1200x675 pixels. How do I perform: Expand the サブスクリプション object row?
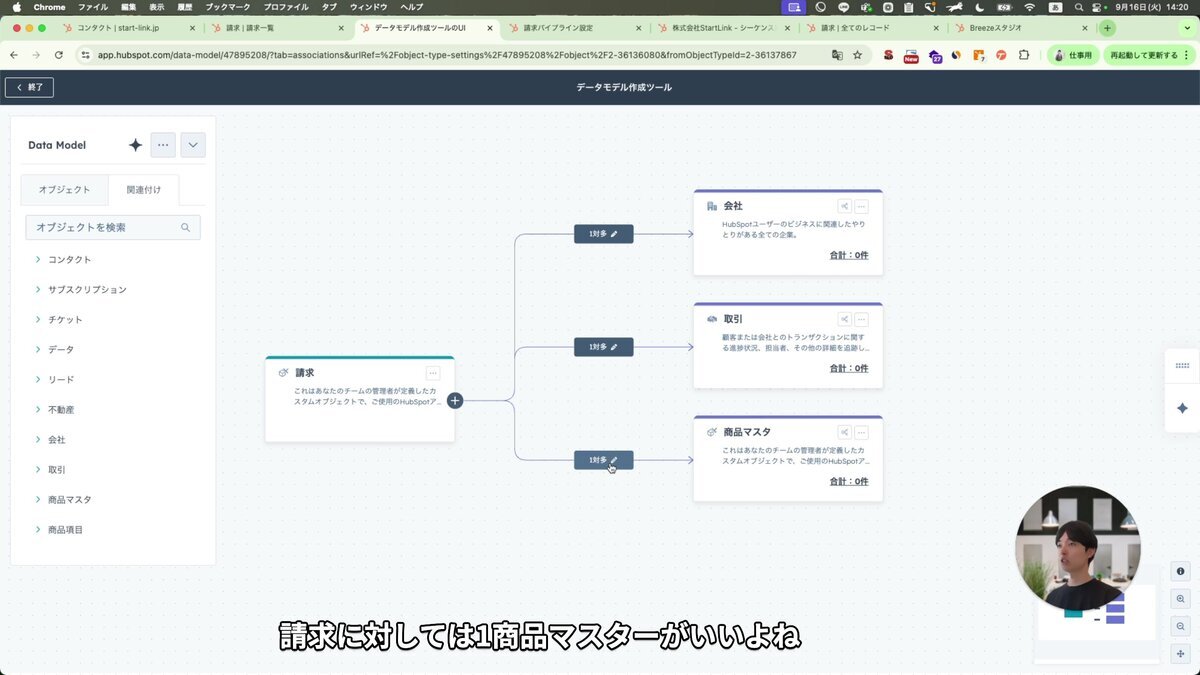tap(38, 290)
